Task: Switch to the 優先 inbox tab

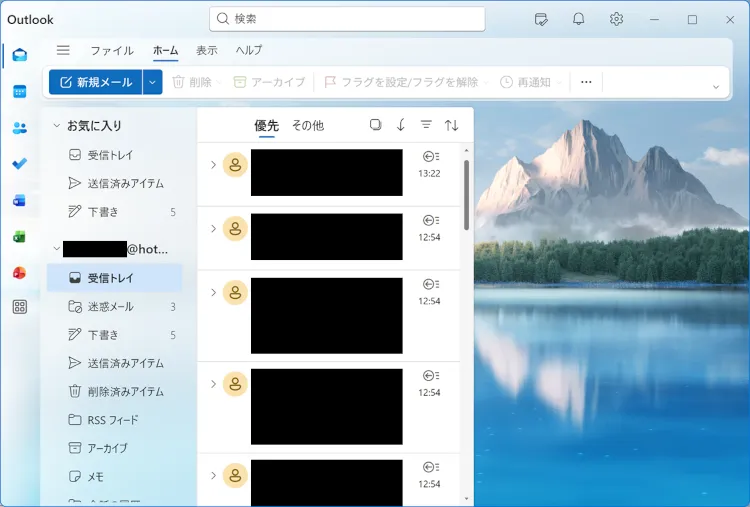Action: tap(266, 125)
